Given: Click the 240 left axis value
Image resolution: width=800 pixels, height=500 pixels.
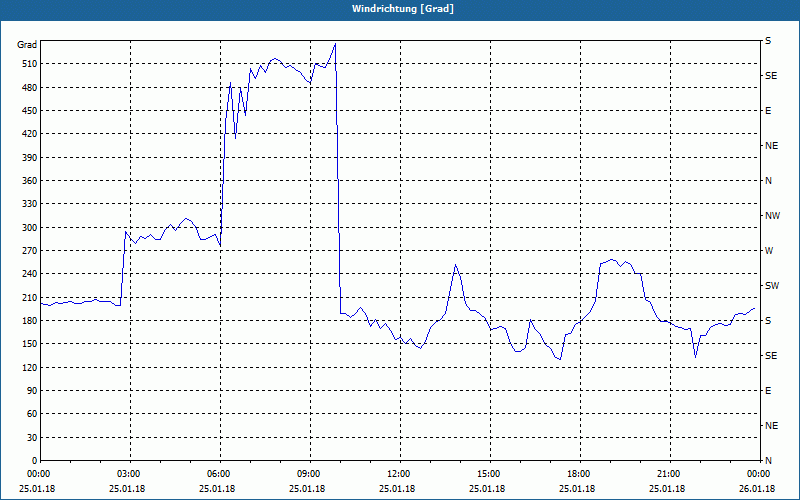Looking at the screenshot, I should pyautogui.click(x=30, y=274).
